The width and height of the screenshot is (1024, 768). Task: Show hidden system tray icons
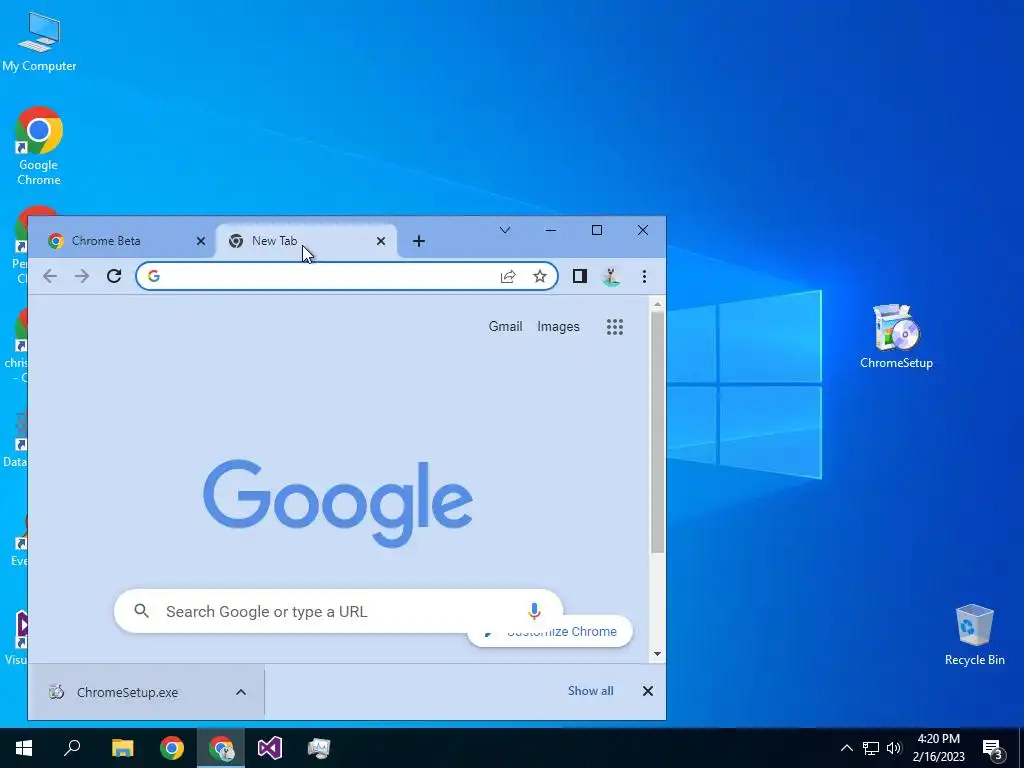pyautogui.click(x=846, y=748)
